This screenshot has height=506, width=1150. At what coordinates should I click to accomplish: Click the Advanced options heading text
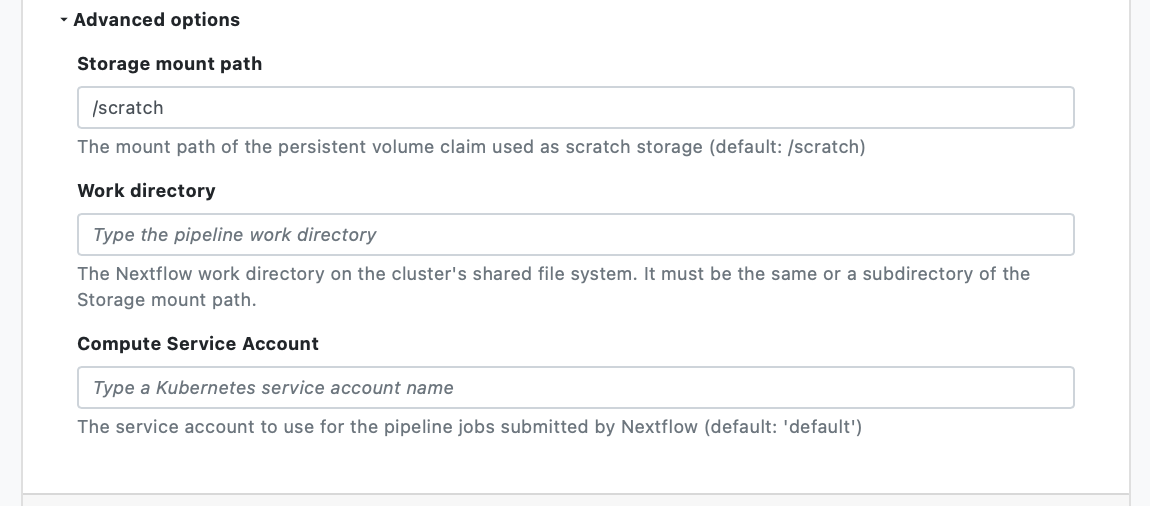coord(156,20)
